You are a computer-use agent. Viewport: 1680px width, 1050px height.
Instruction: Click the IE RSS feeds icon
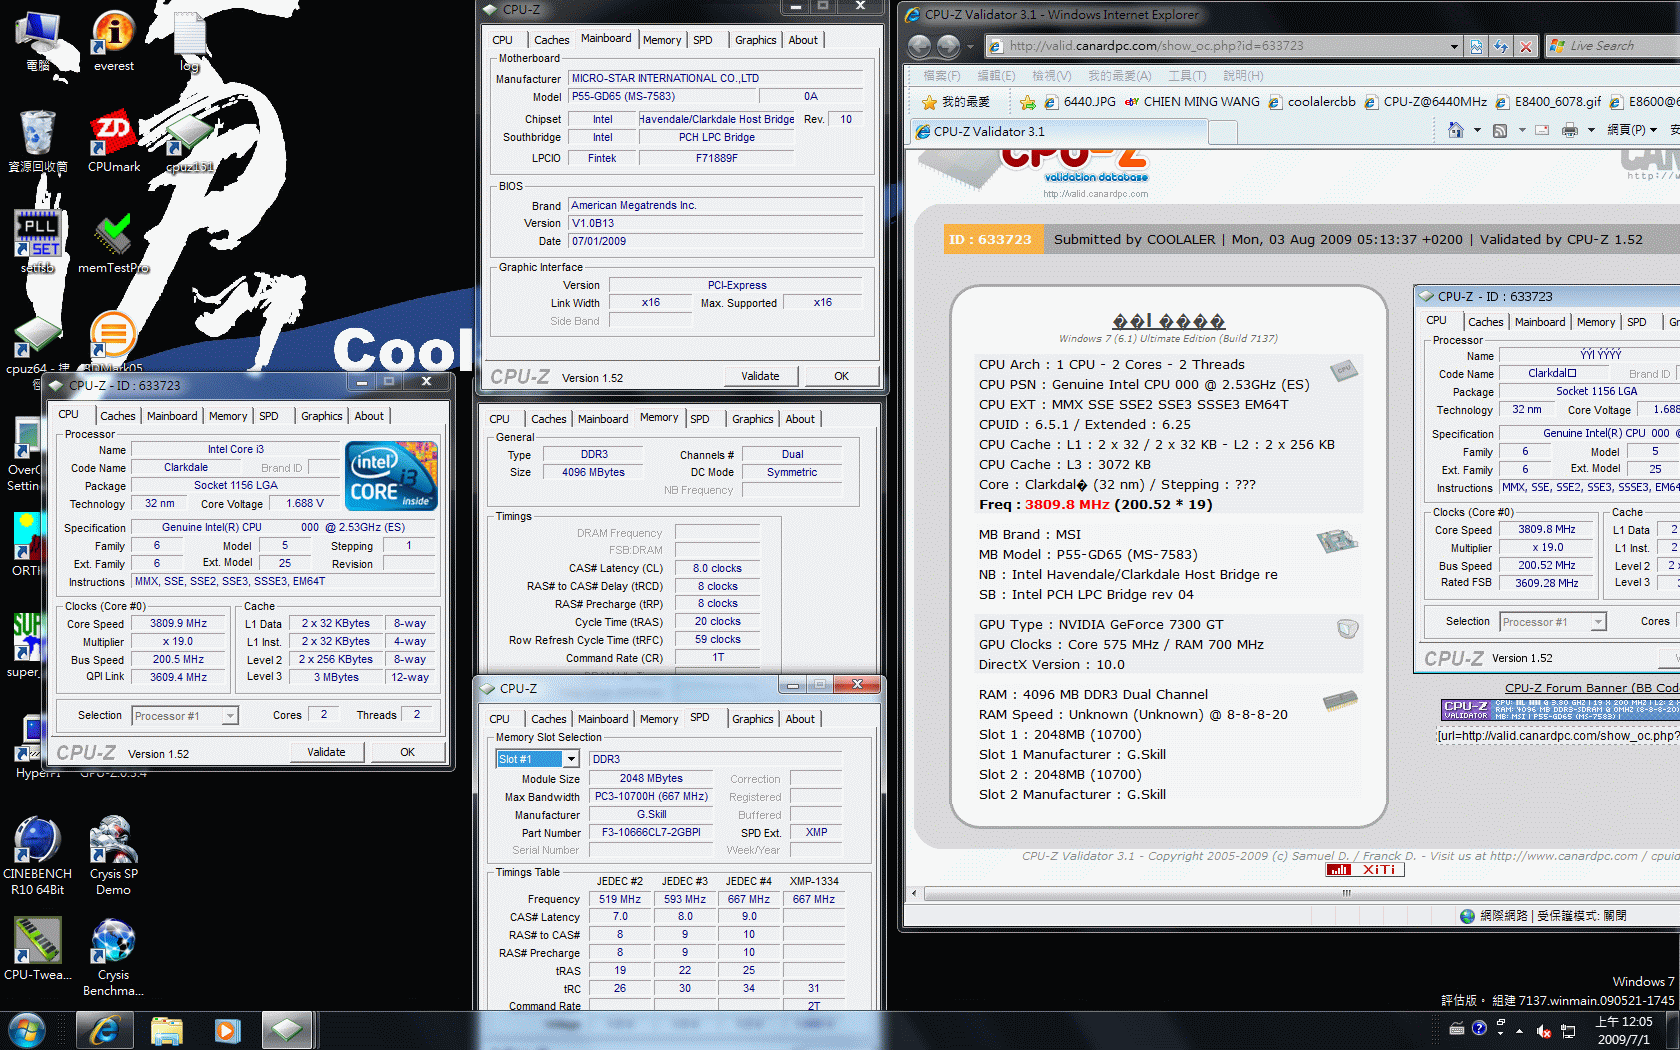tap(1500, 130)
